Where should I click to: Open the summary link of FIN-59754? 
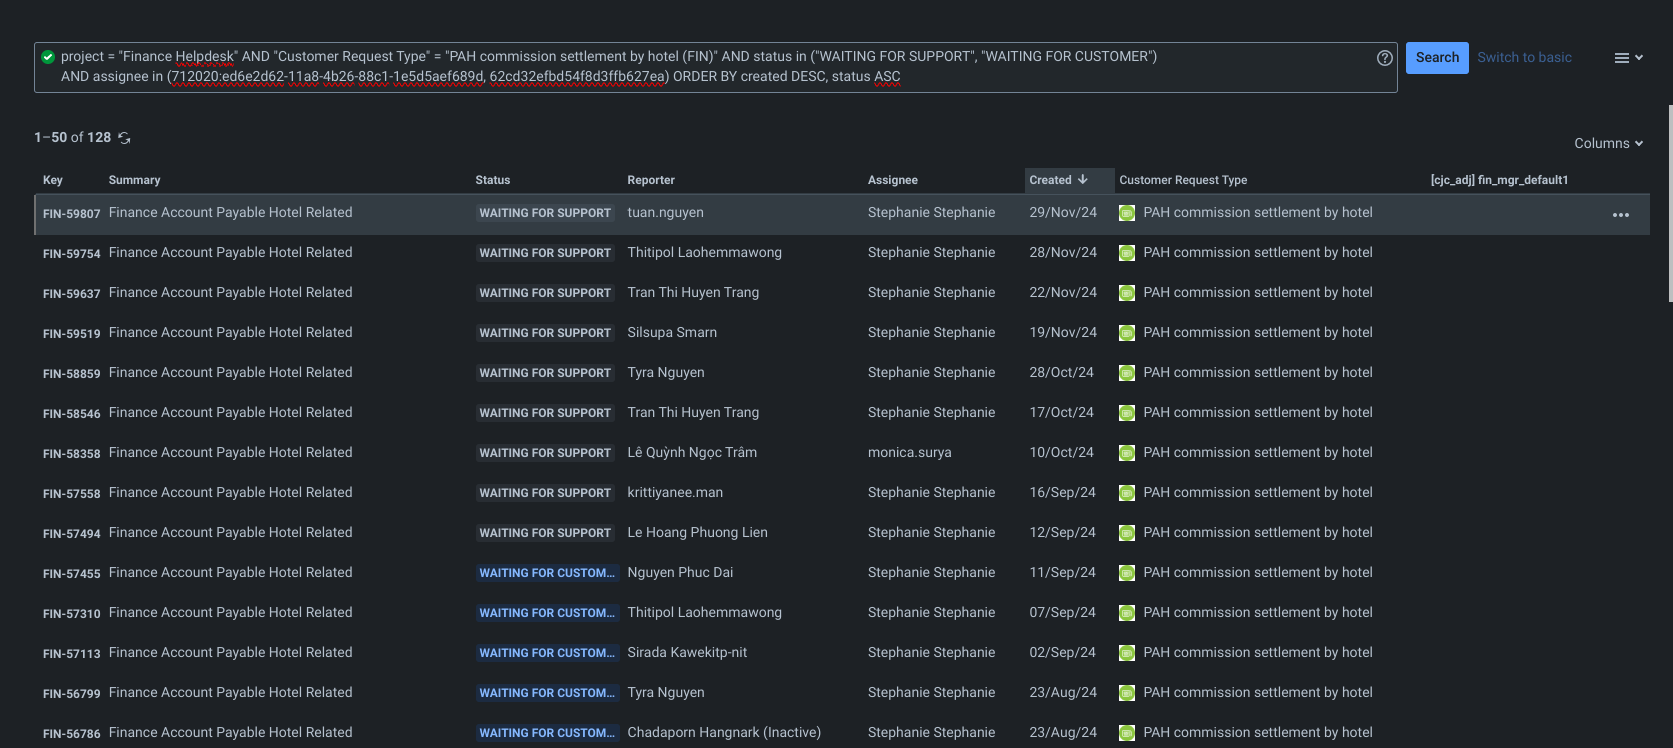click(230, 253)
